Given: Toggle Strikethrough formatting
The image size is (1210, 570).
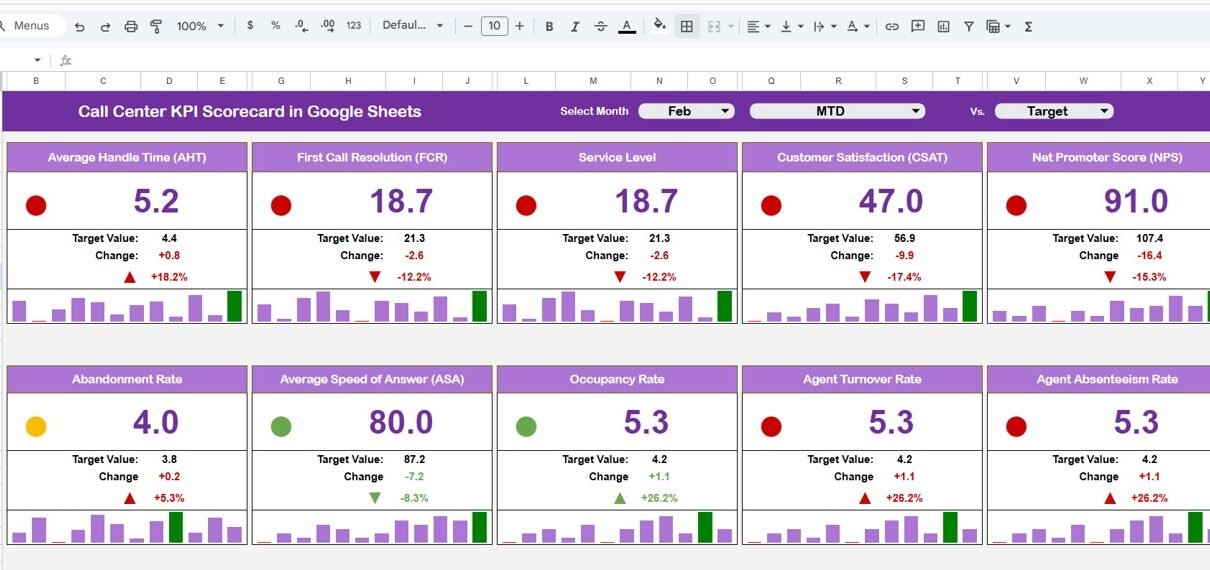Looking at the screenshot, I should pyautogui.click(x=600, y=26).
